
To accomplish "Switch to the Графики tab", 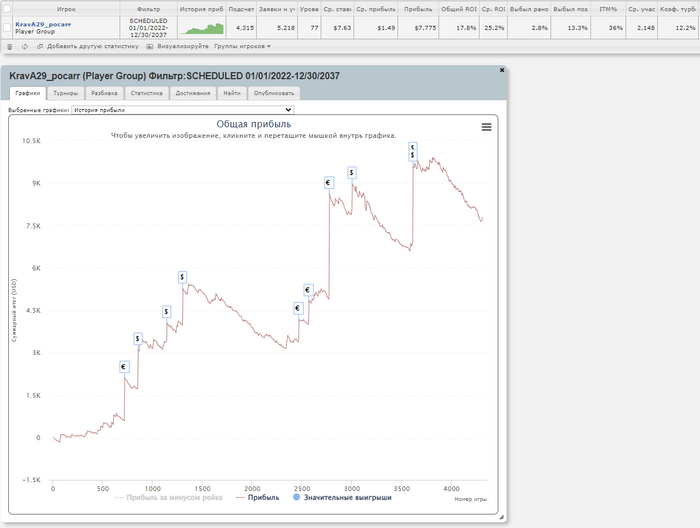I will click(28, 93).
